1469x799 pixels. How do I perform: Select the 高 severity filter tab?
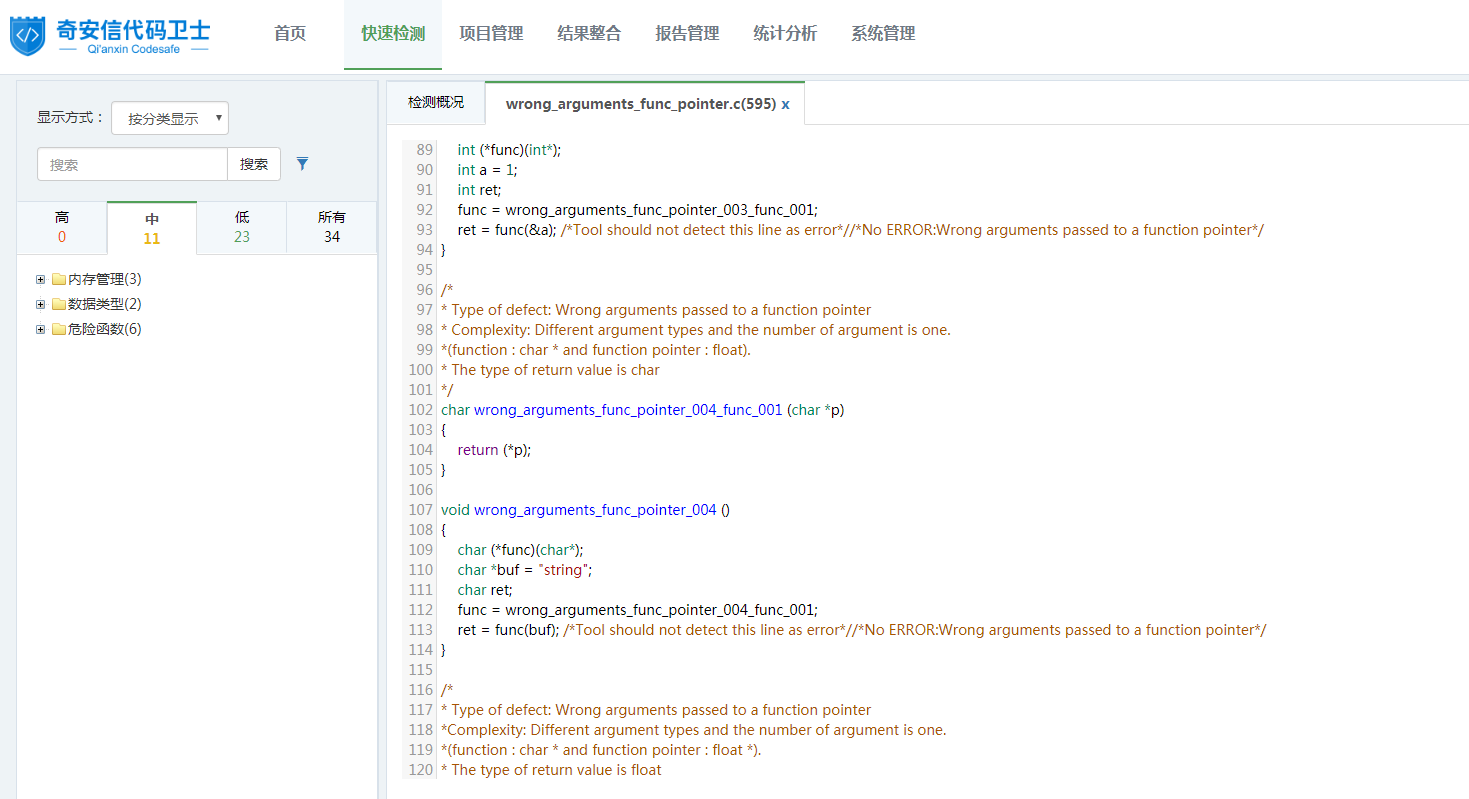[62, 227]
